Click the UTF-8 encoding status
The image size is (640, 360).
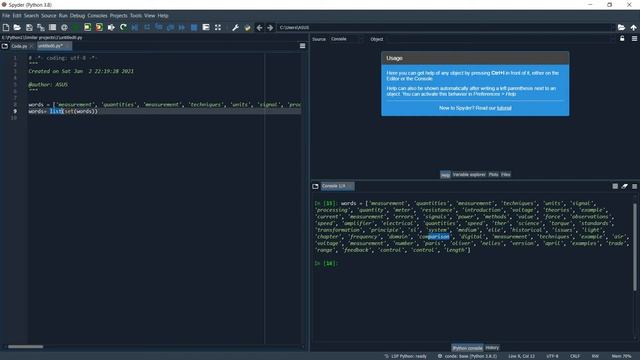coord(552,356)
